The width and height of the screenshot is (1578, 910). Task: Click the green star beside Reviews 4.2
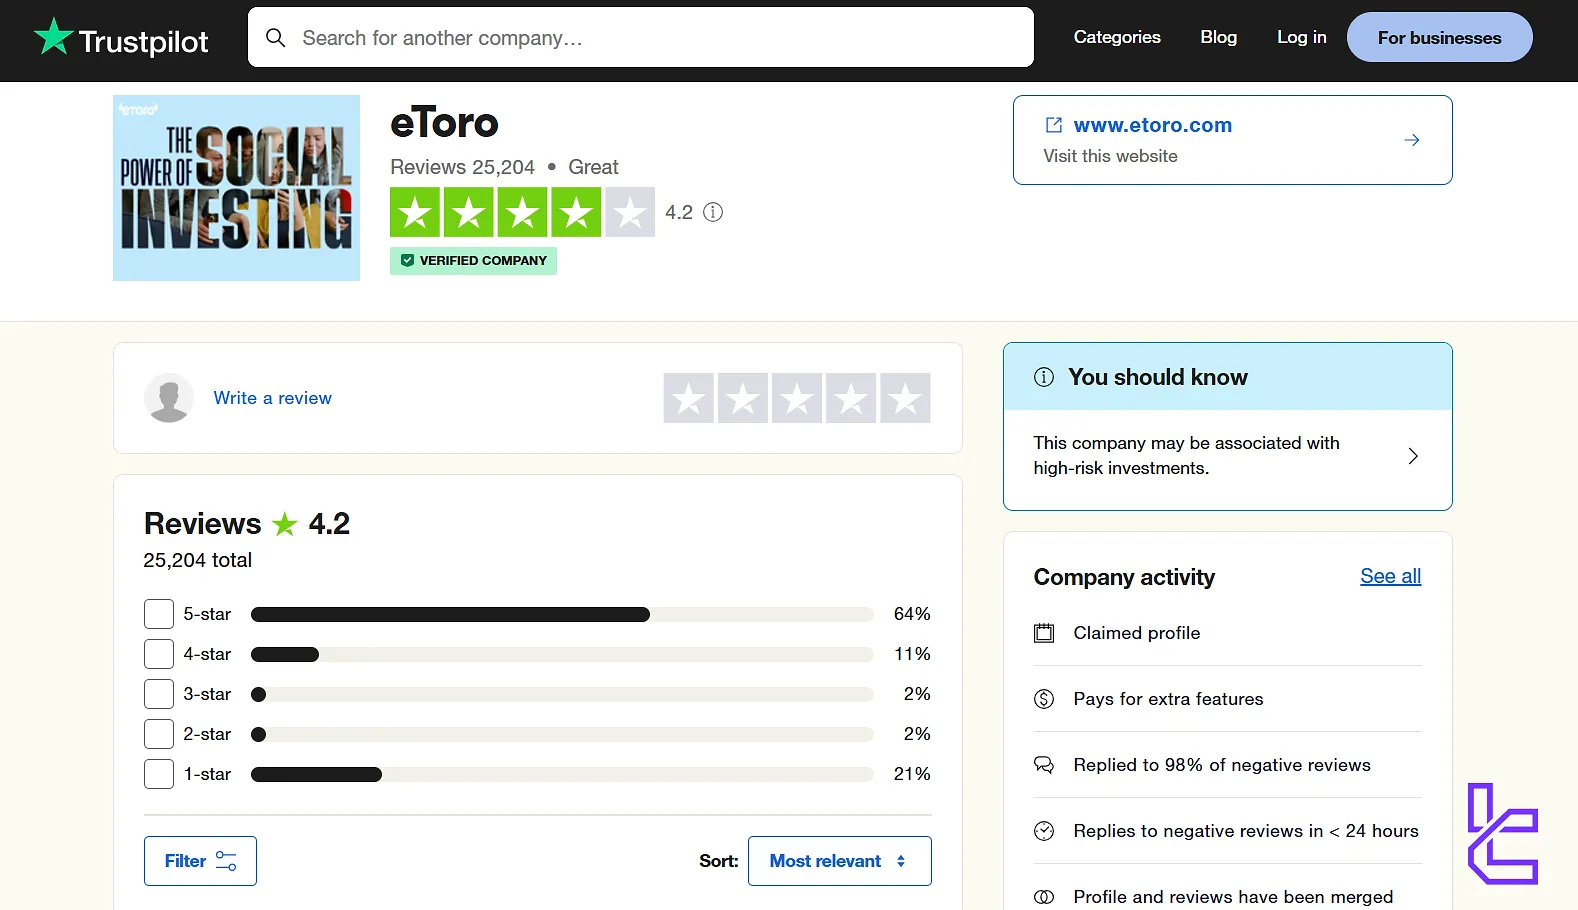pyautogui.click(x=285, y=524)
